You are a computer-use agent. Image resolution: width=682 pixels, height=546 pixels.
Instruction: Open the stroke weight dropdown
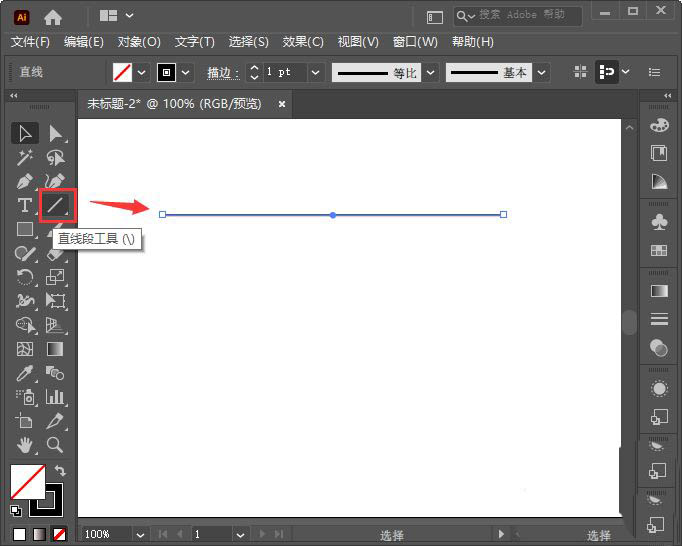click(x=316, y=72)
